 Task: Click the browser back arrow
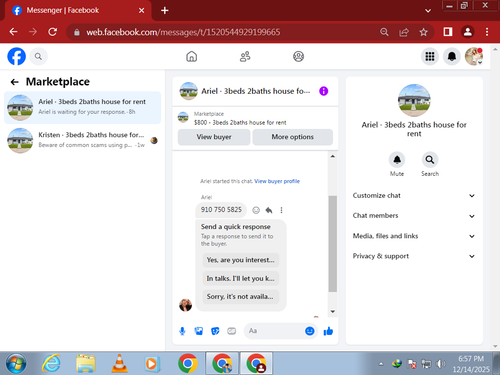tap(13, 32)
